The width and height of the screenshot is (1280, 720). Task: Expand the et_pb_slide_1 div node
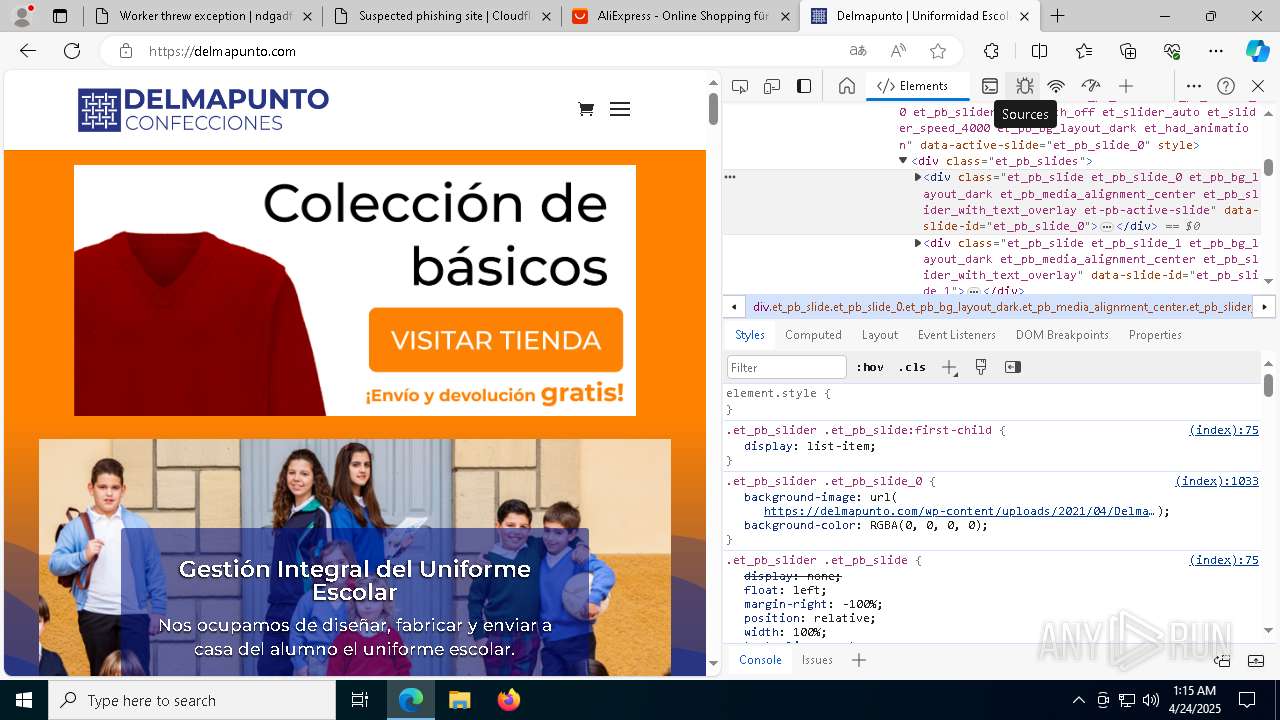918,243
